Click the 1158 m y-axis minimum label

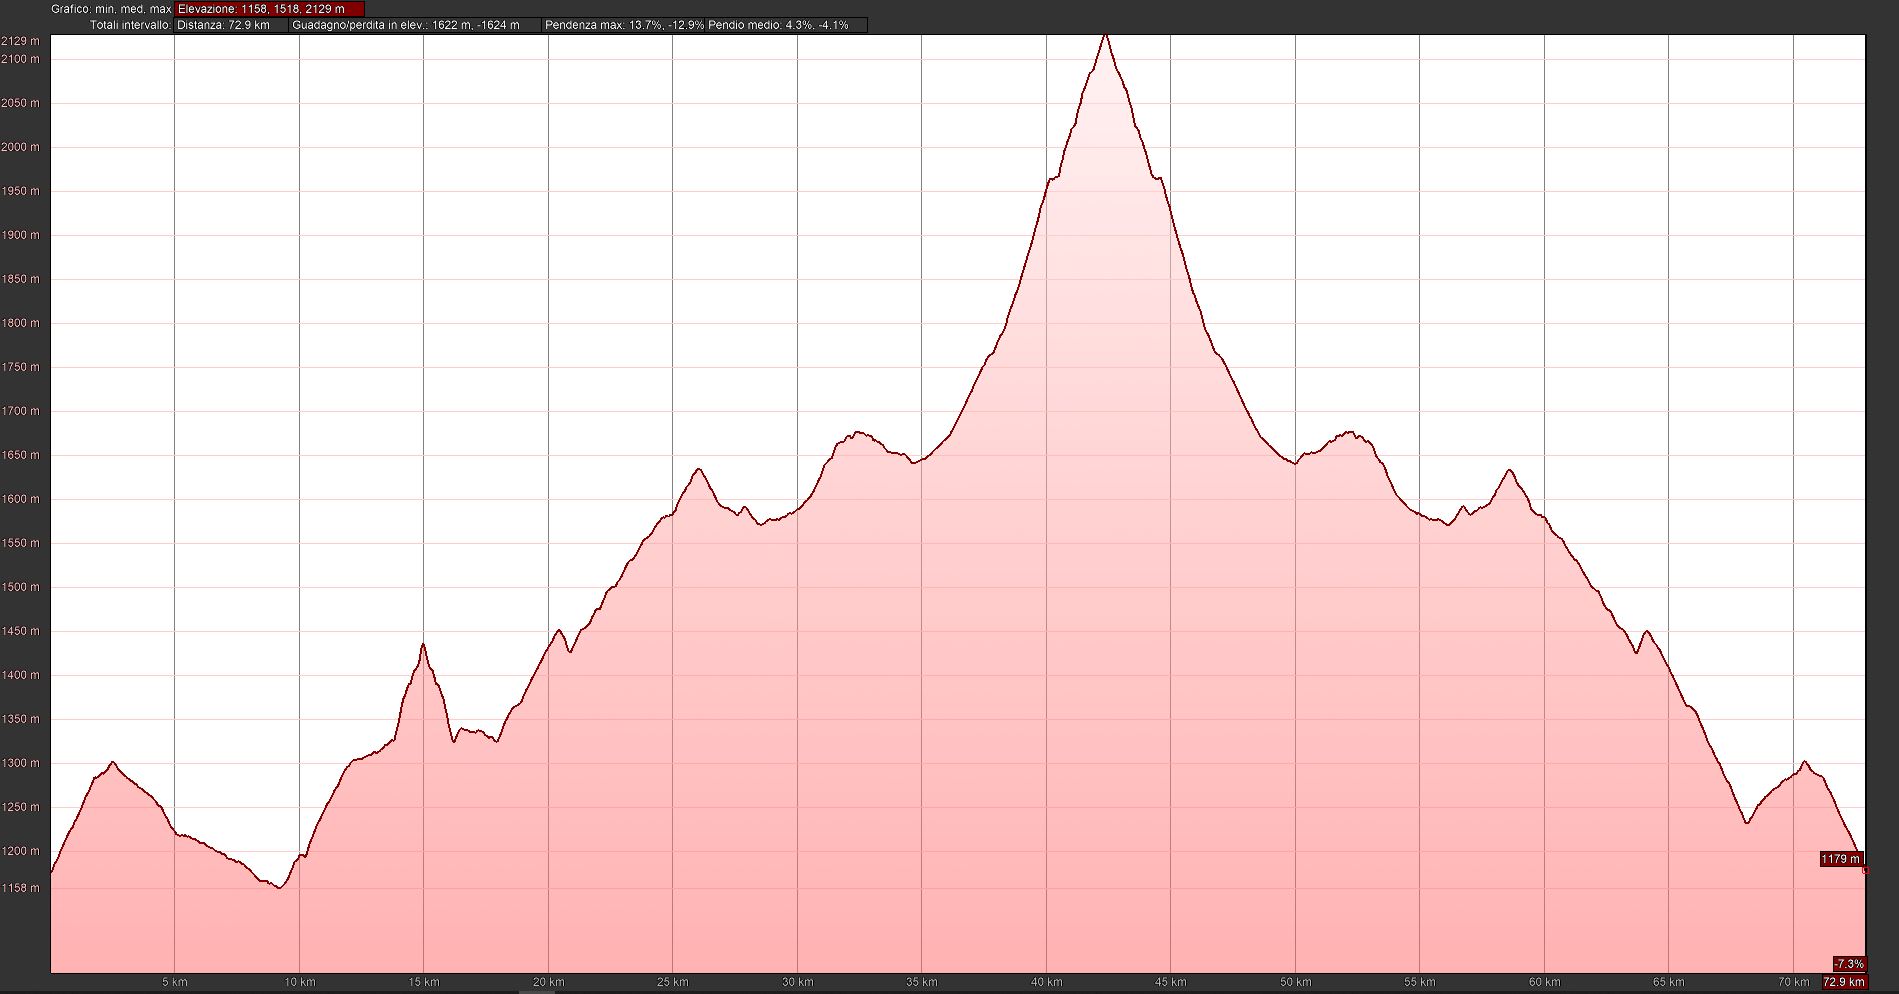(21, 888)
